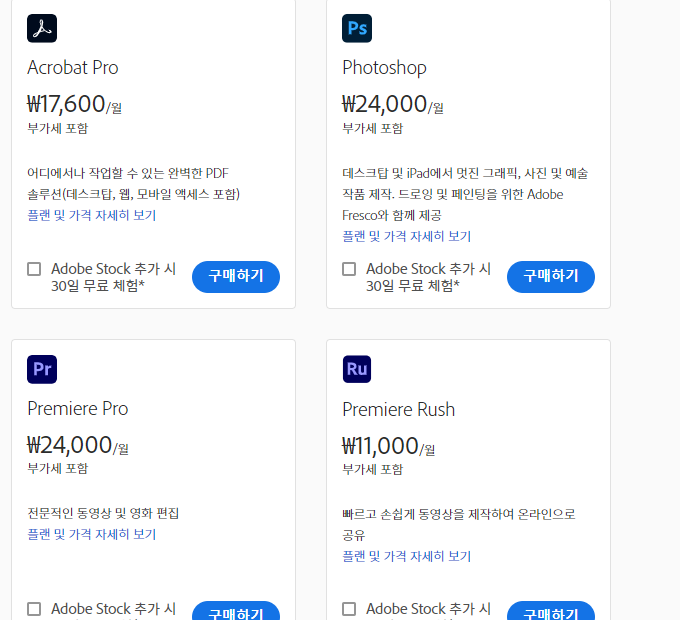Click the Premiere Pro ₩24,000 price
The image size is (680, 620).
[70, 445]
